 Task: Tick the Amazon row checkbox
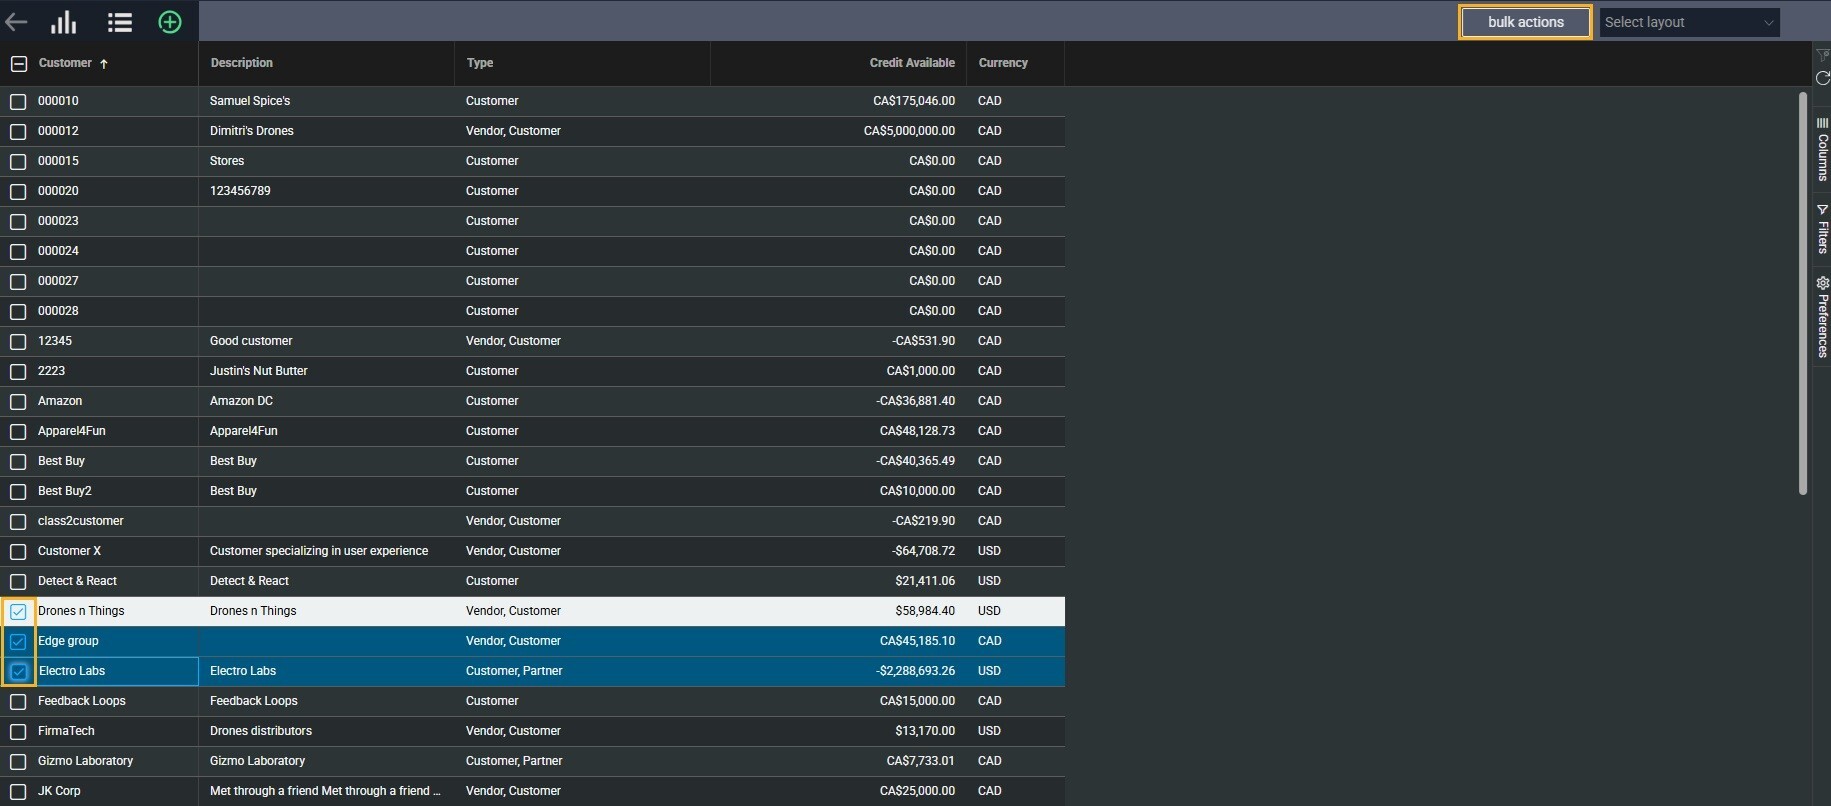coord(18,402)
